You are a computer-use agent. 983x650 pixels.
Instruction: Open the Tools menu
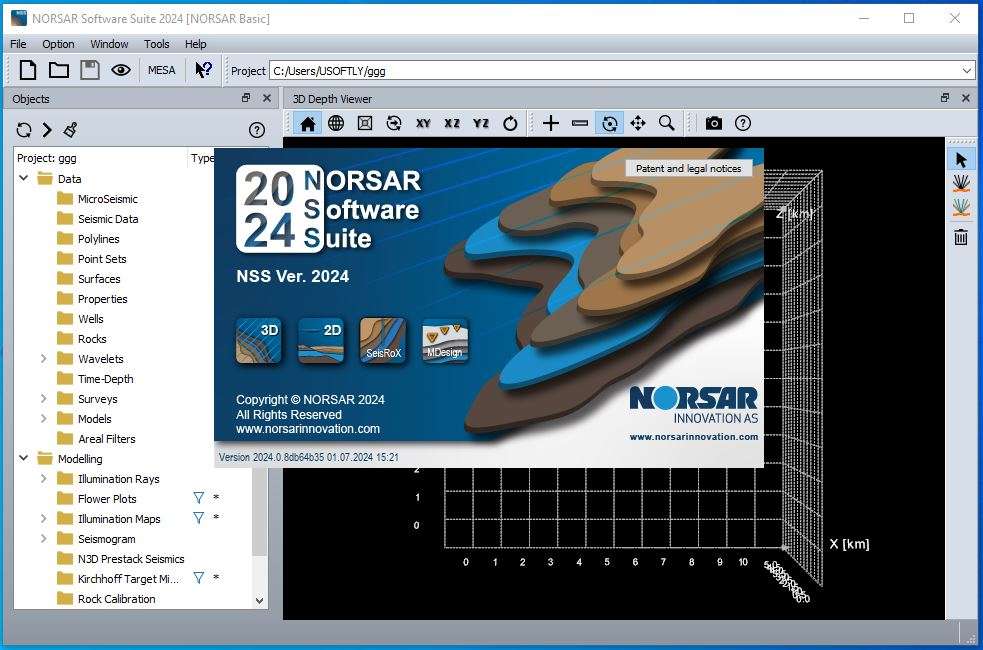tap(156, 44)
